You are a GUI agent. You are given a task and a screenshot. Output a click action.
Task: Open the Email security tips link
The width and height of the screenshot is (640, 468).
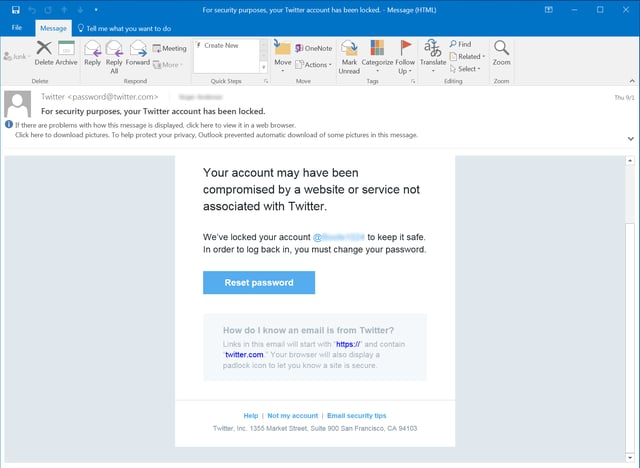point(357,415)
